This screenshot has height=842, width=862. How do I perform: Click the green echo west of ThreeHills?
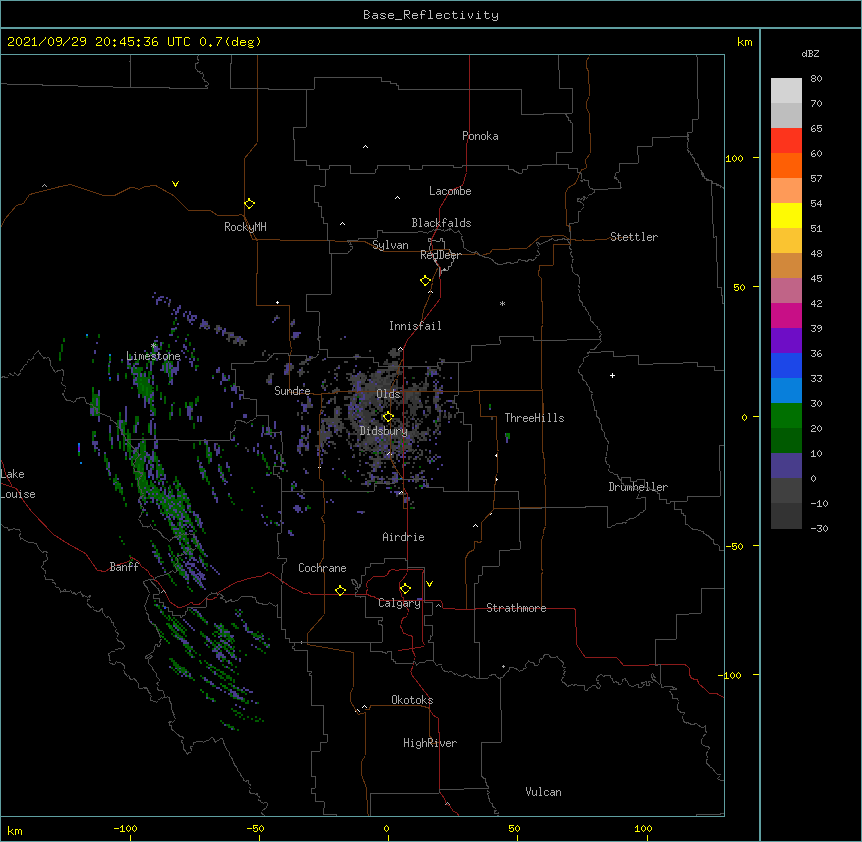point(507,437)
